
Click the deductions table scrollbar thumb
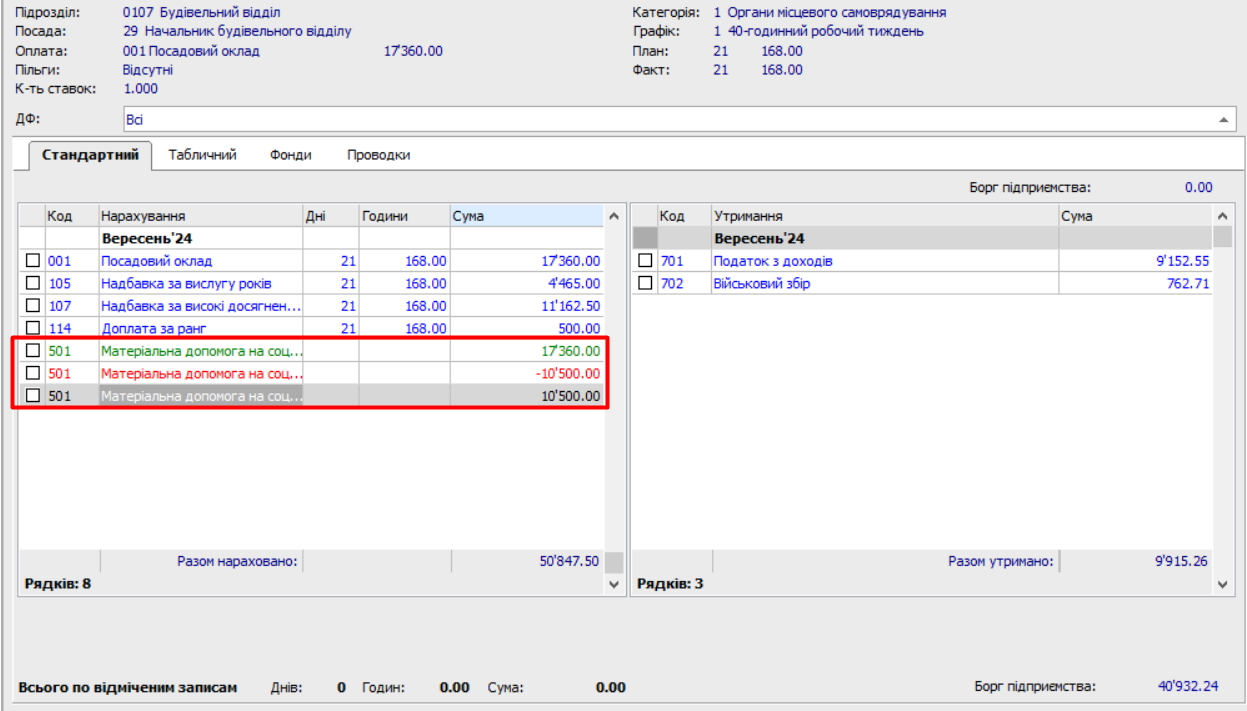coord(1223,237)
